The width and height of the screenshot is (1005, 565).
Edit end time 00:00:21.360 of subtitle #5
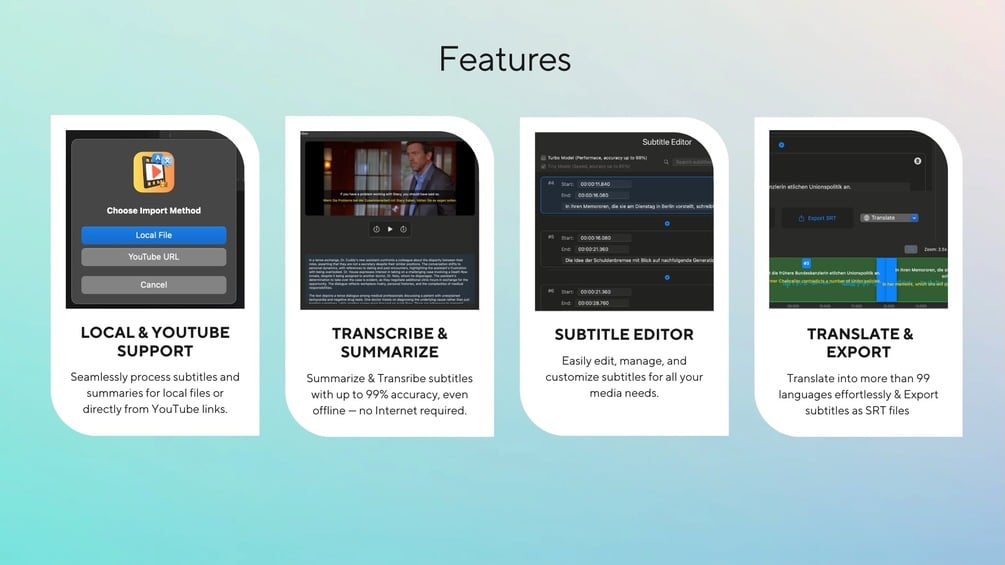coord(604,249)
